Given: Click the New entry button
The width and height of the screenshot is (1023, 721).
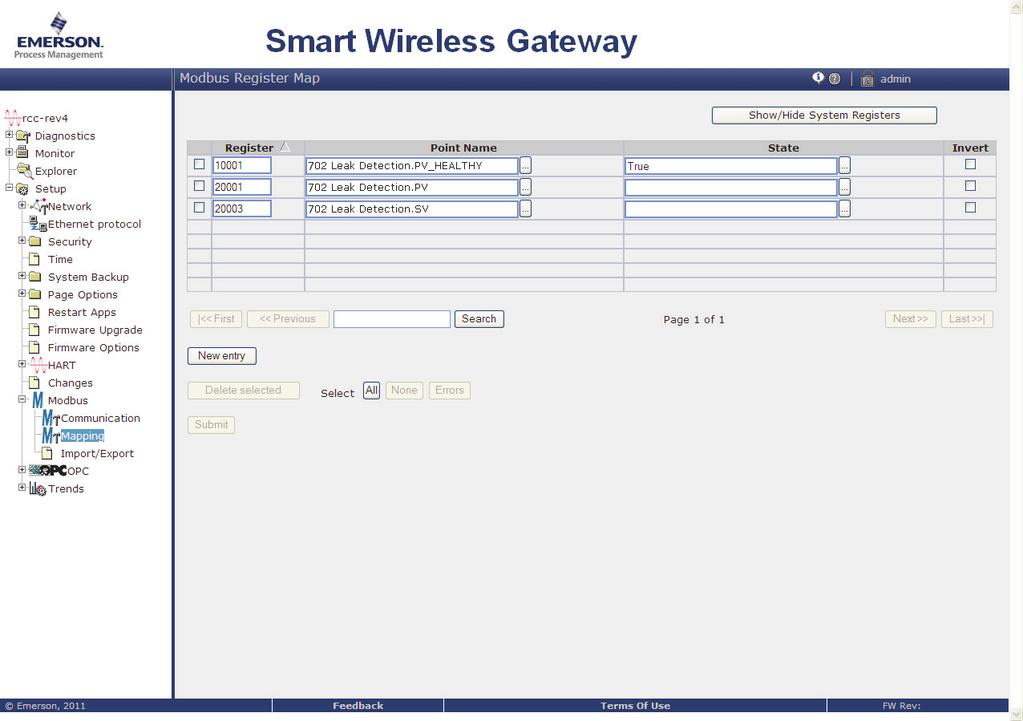Looking at the screenshot, I should pyautogui.click(x=222, y=356).
